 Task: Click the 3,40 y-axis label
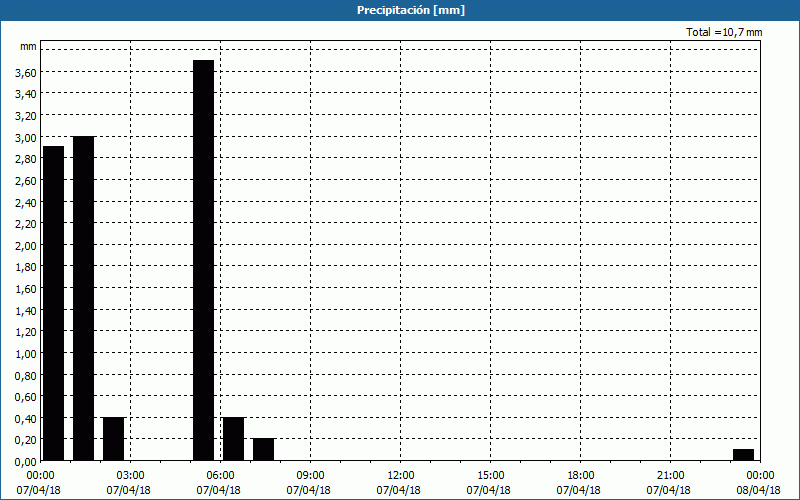tap(26, 94)
